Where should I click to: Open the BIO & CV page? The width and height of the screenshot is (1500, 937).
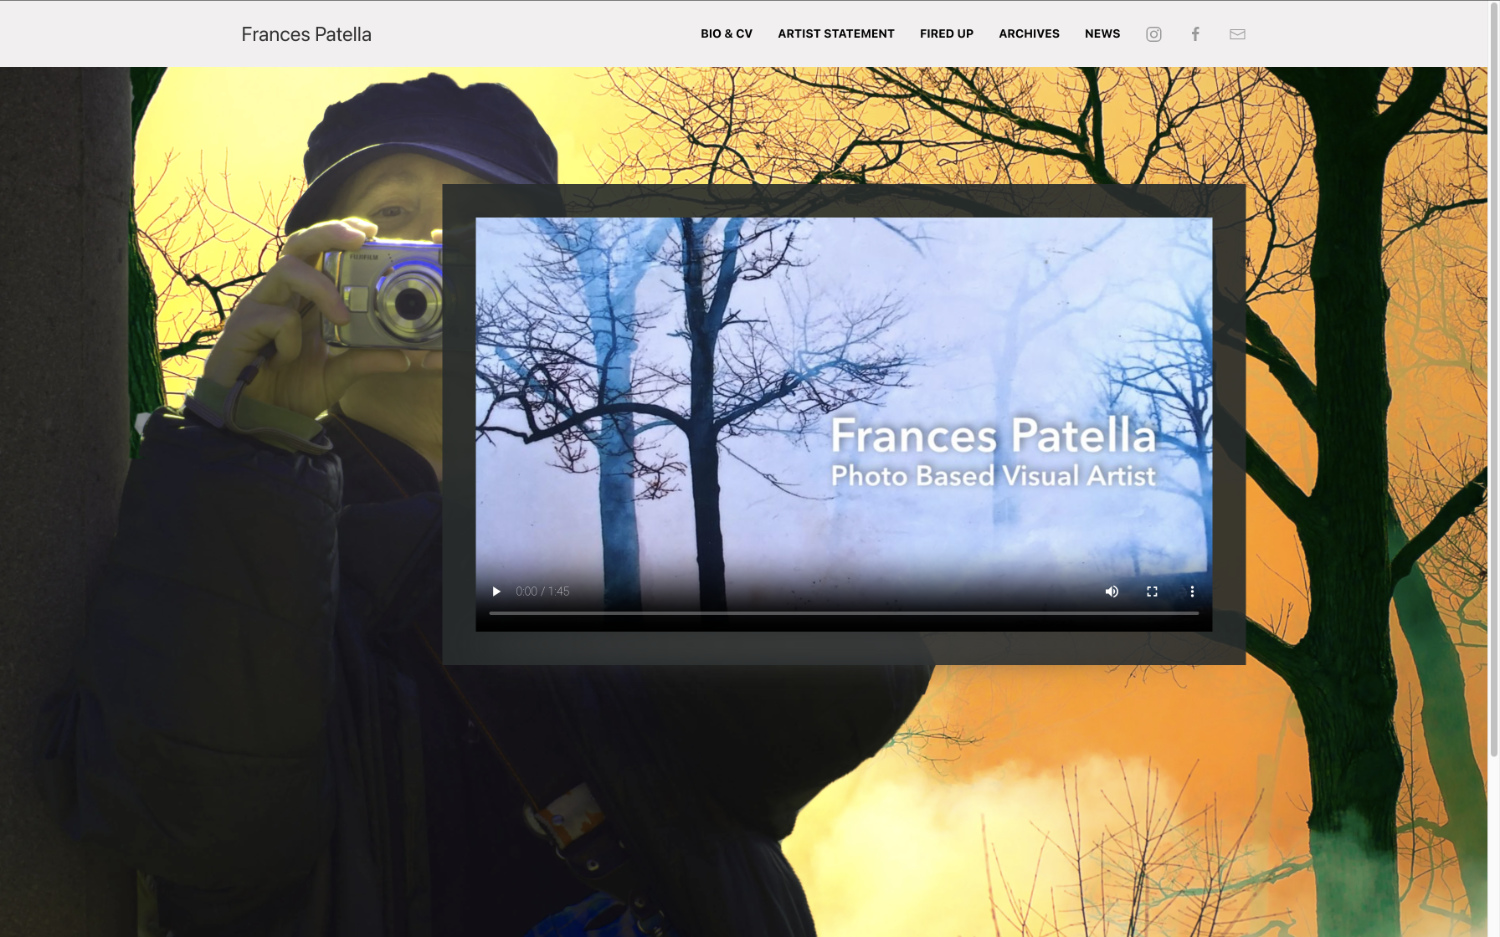point(726,34)
